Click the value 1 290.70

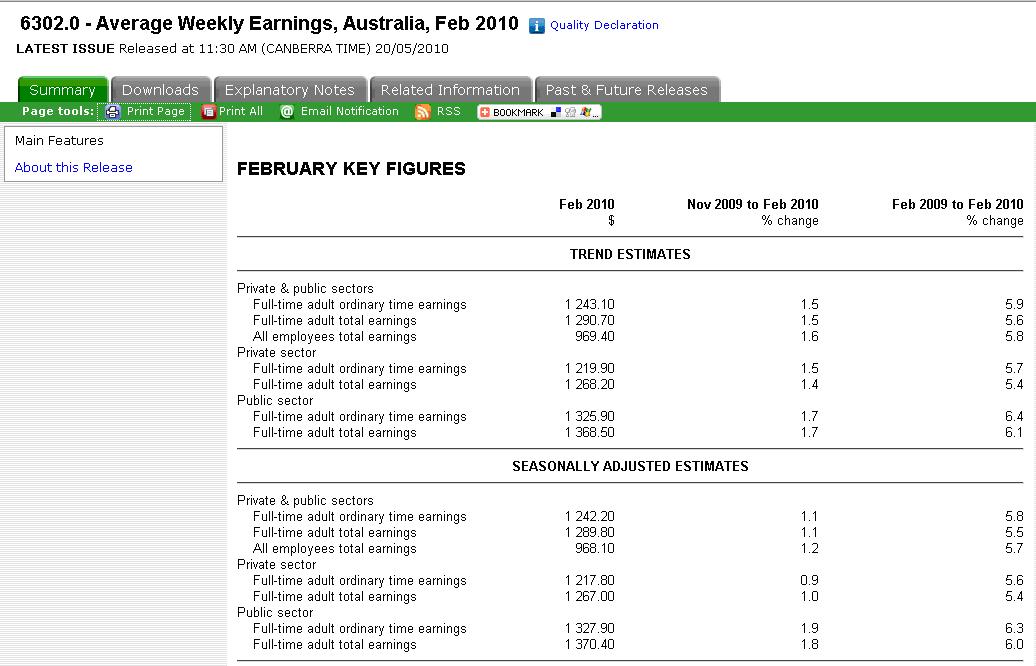589,320
